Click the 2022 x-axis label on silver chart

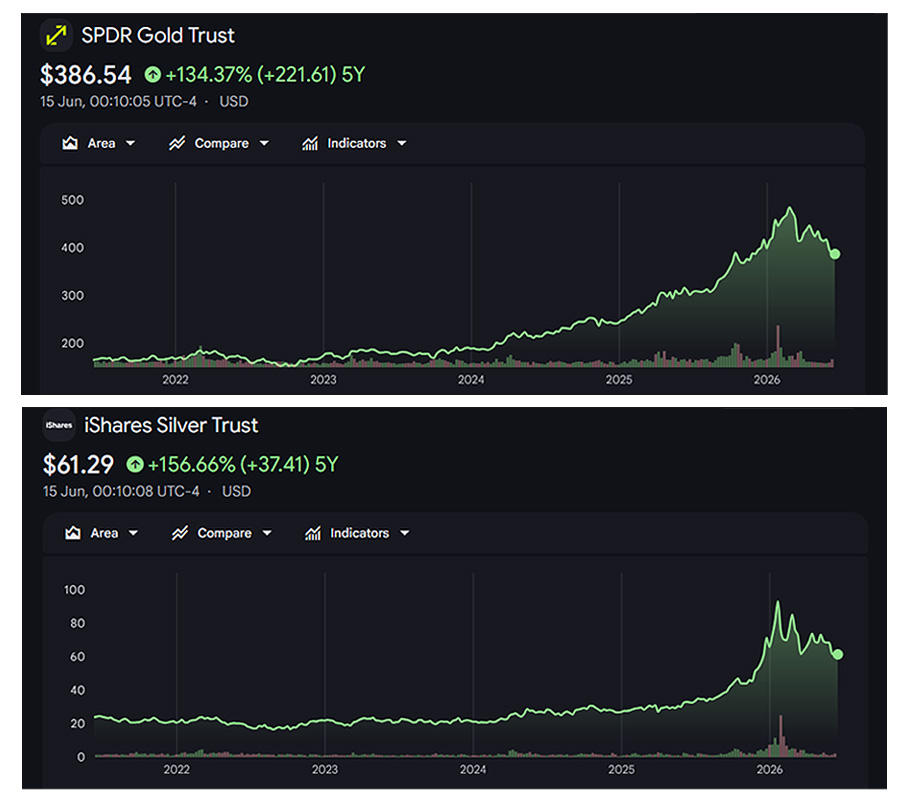click(176, 769)
